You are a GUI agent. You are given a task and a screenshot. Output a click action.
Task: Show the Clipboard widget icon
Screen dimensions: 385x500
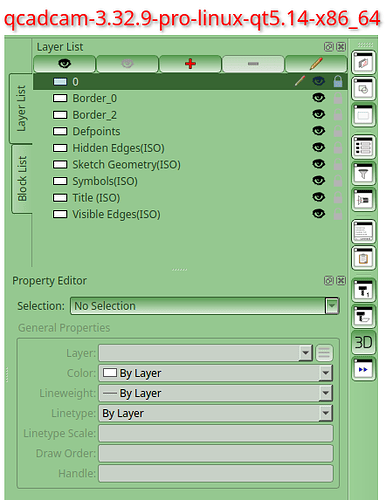pos(363,257)
